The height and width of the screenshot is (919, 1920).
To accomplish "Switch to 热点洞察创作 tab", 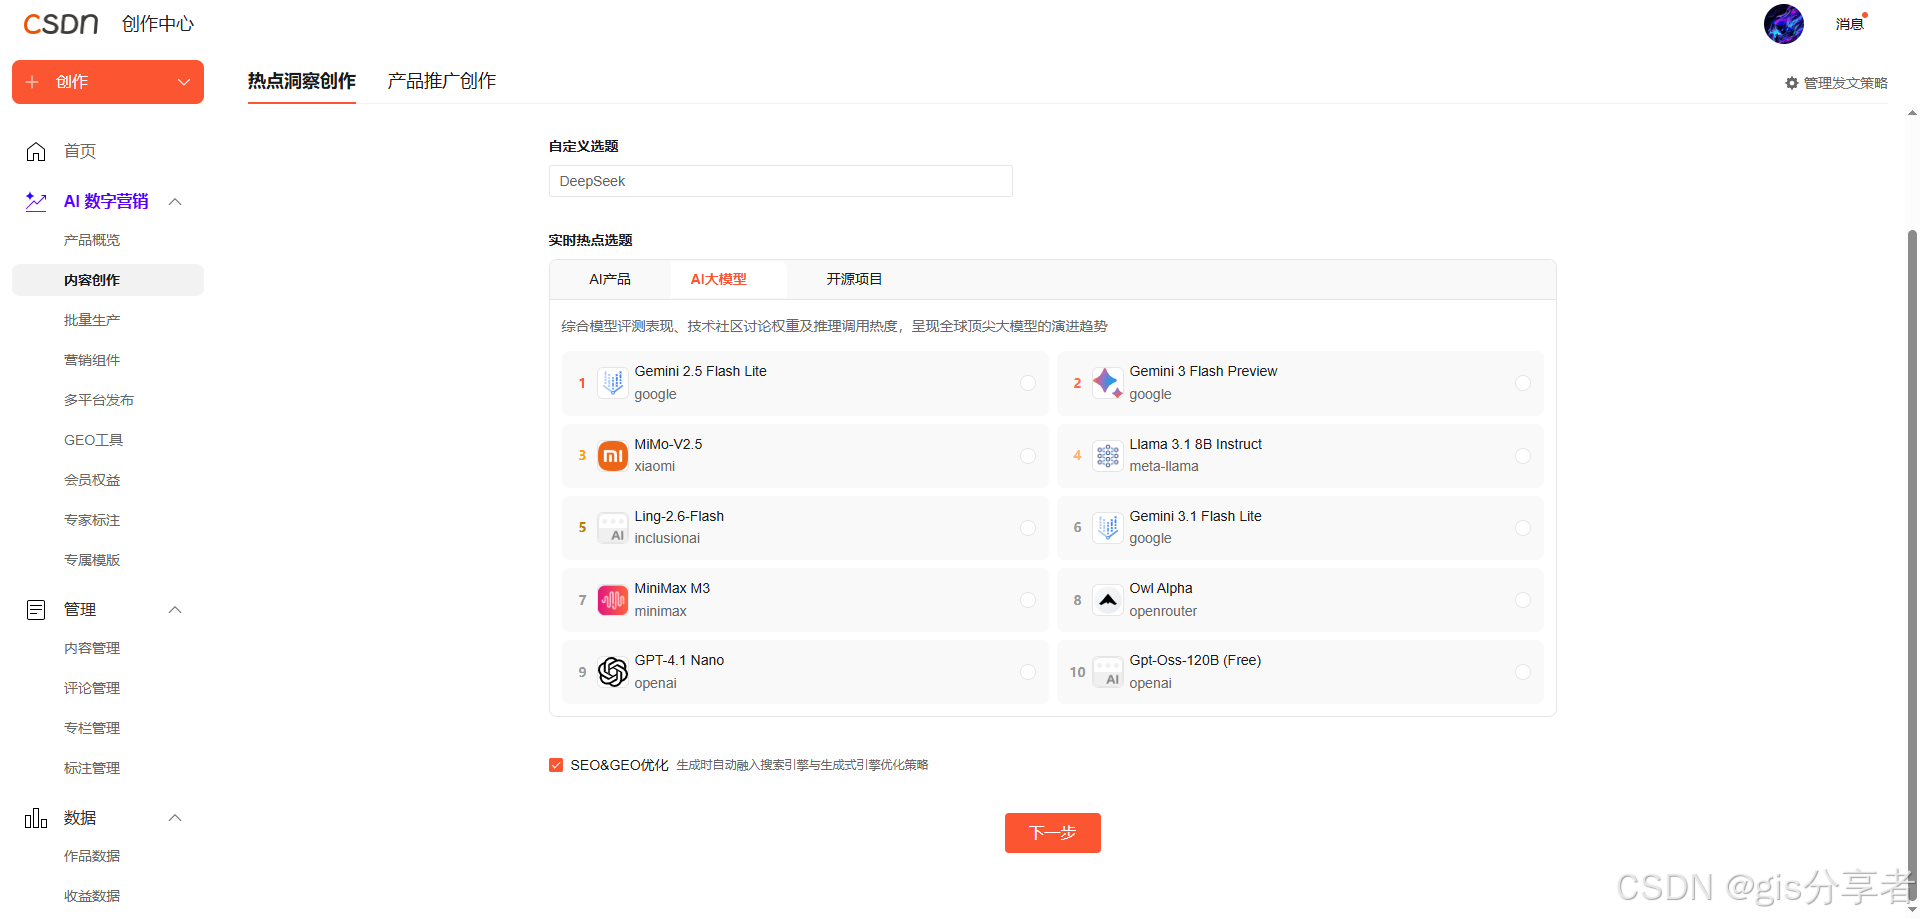I will (302, 81).
